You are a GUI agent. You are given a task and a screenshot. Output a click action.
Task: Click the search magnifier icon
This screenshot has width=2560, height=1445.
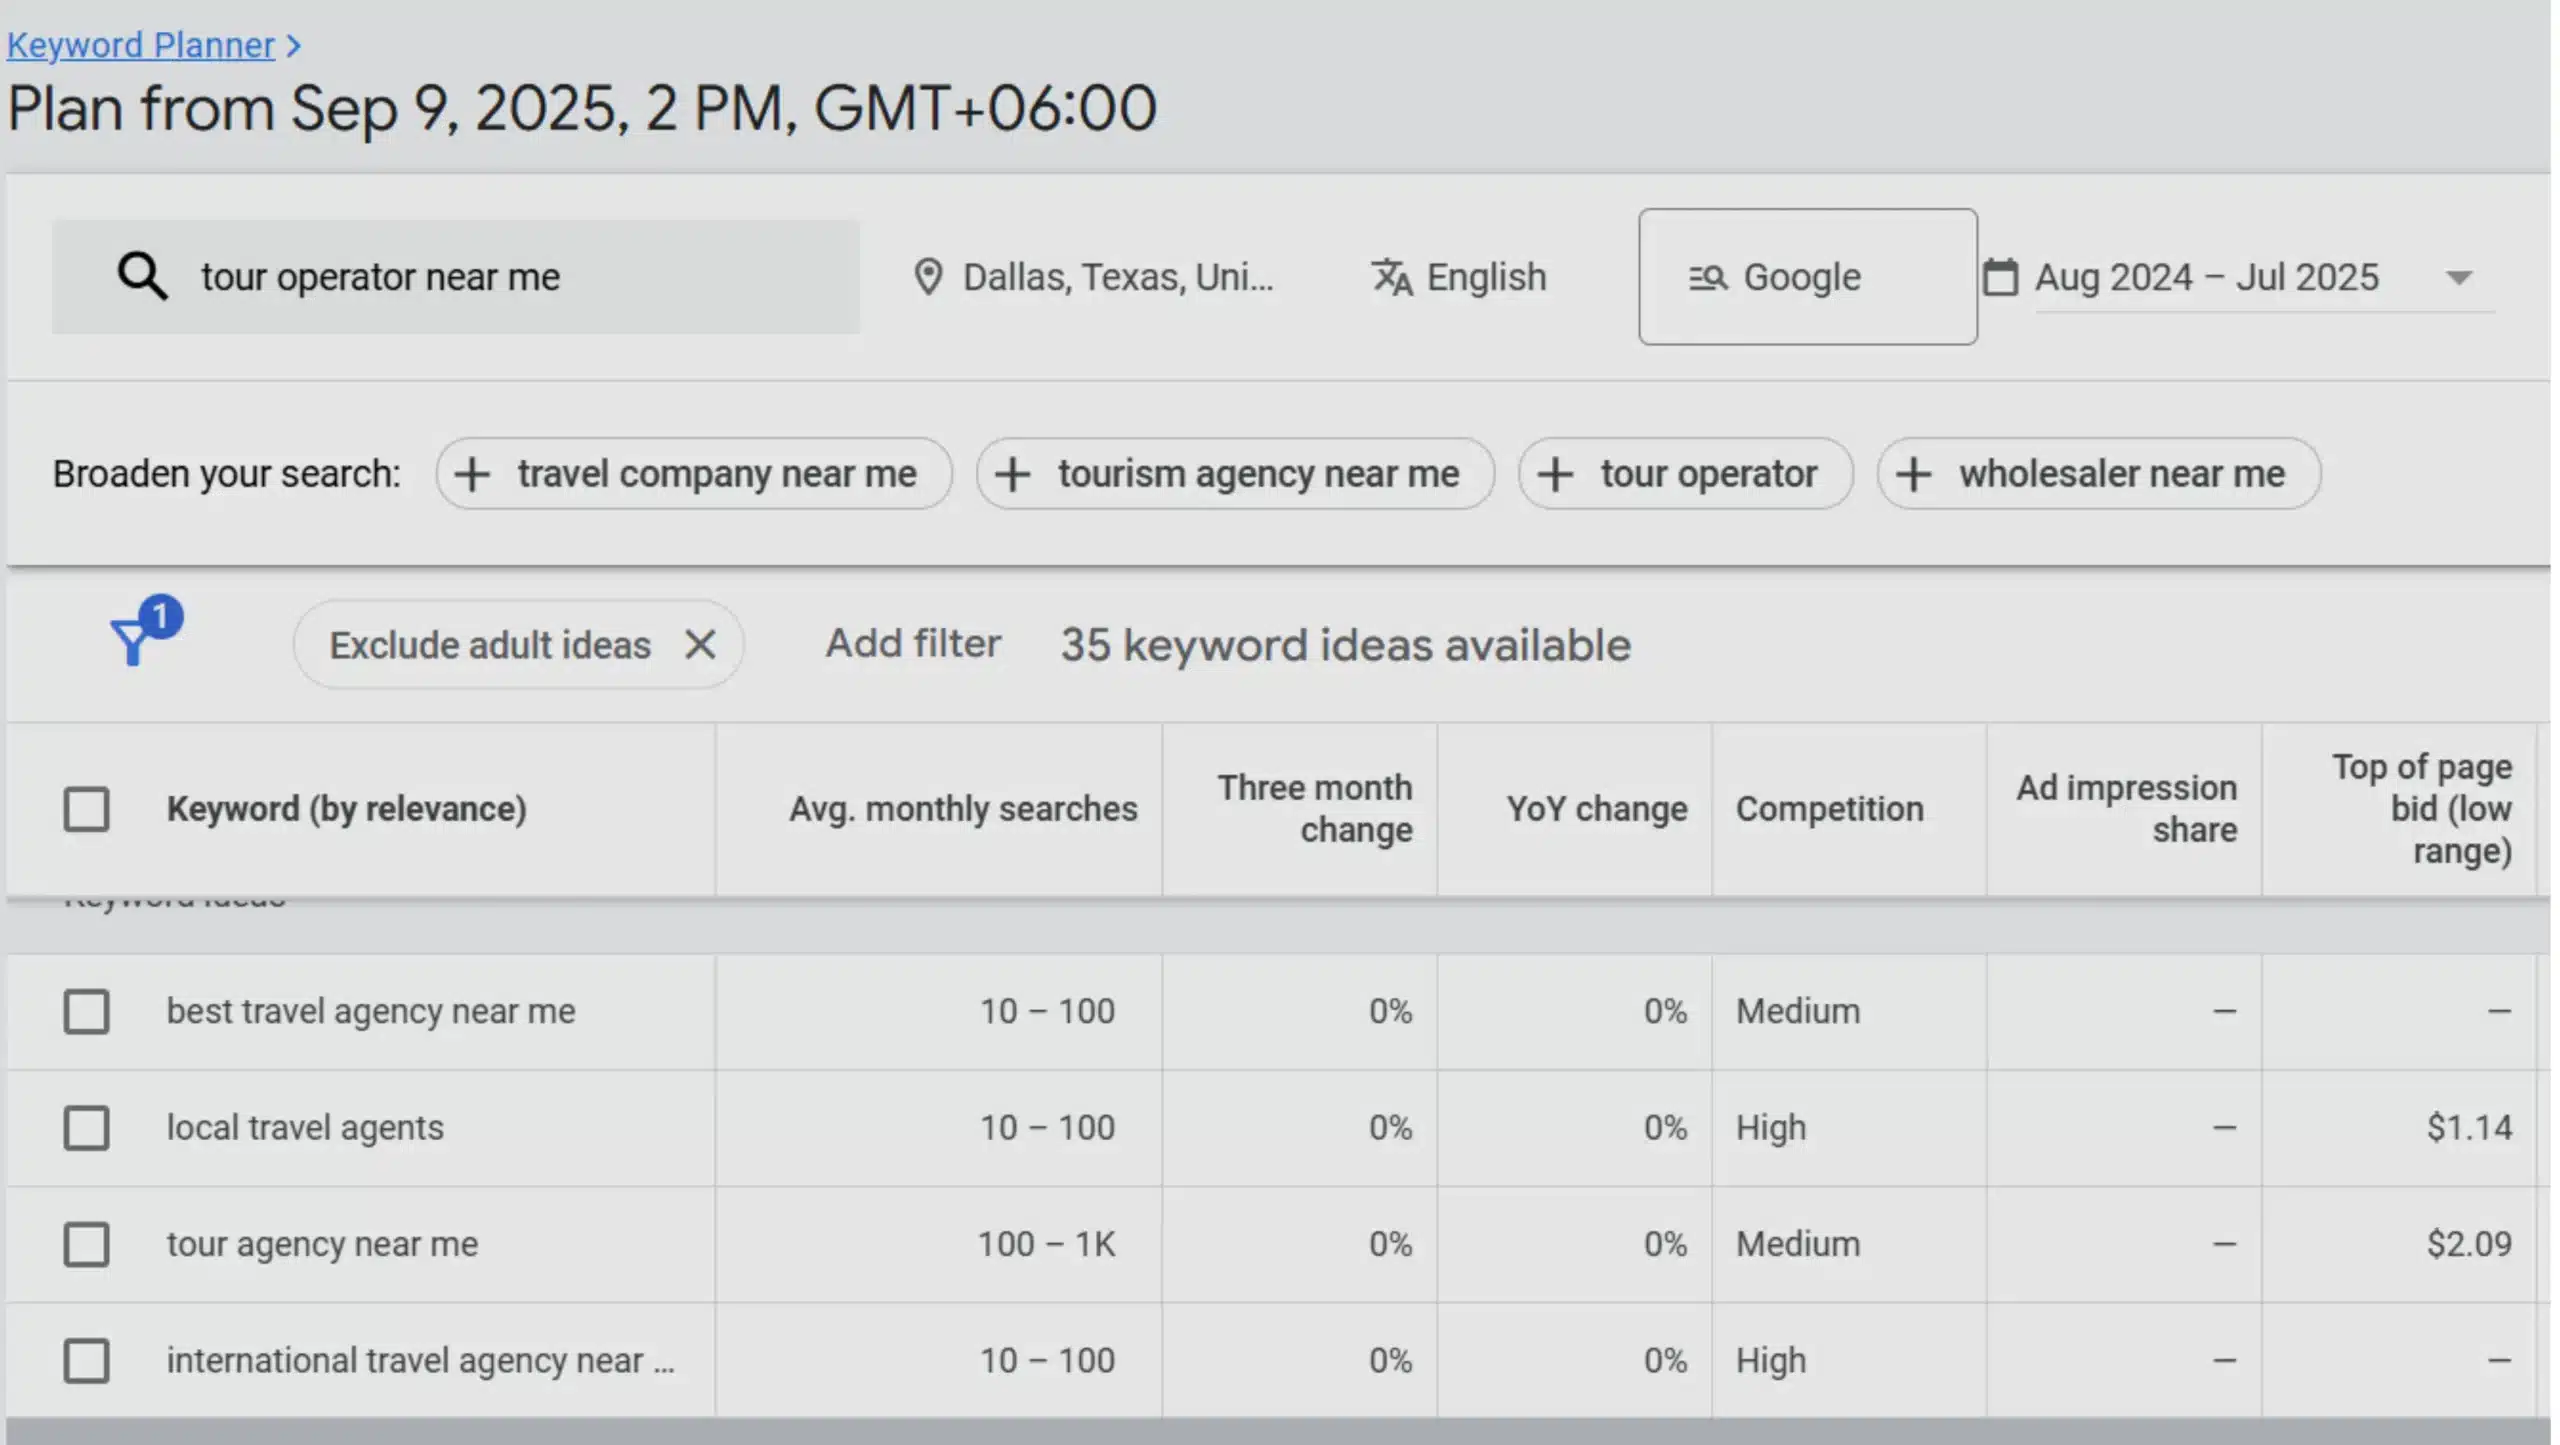(140, 276)
